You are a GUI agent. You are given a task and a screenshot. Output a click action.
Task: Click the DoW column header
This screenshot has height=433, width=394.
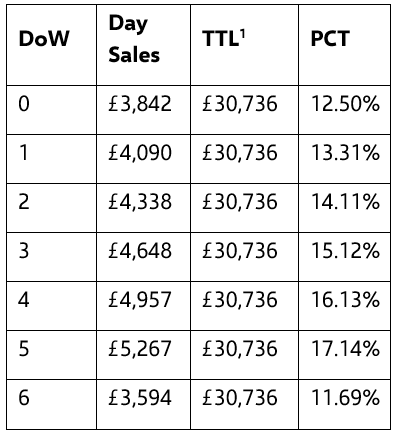point(52,45)
